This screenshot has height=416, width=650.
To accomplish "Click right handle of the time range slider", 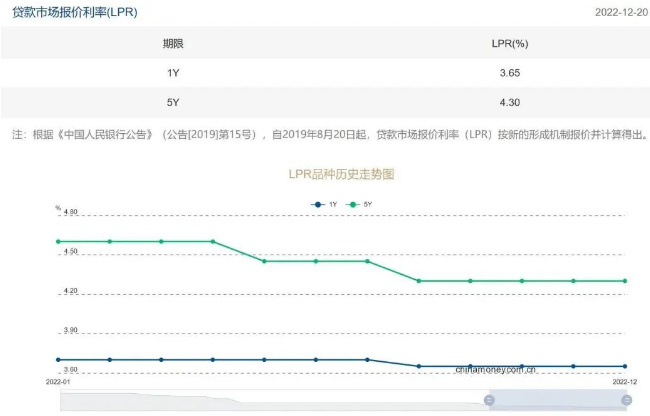I will [626, 400].
